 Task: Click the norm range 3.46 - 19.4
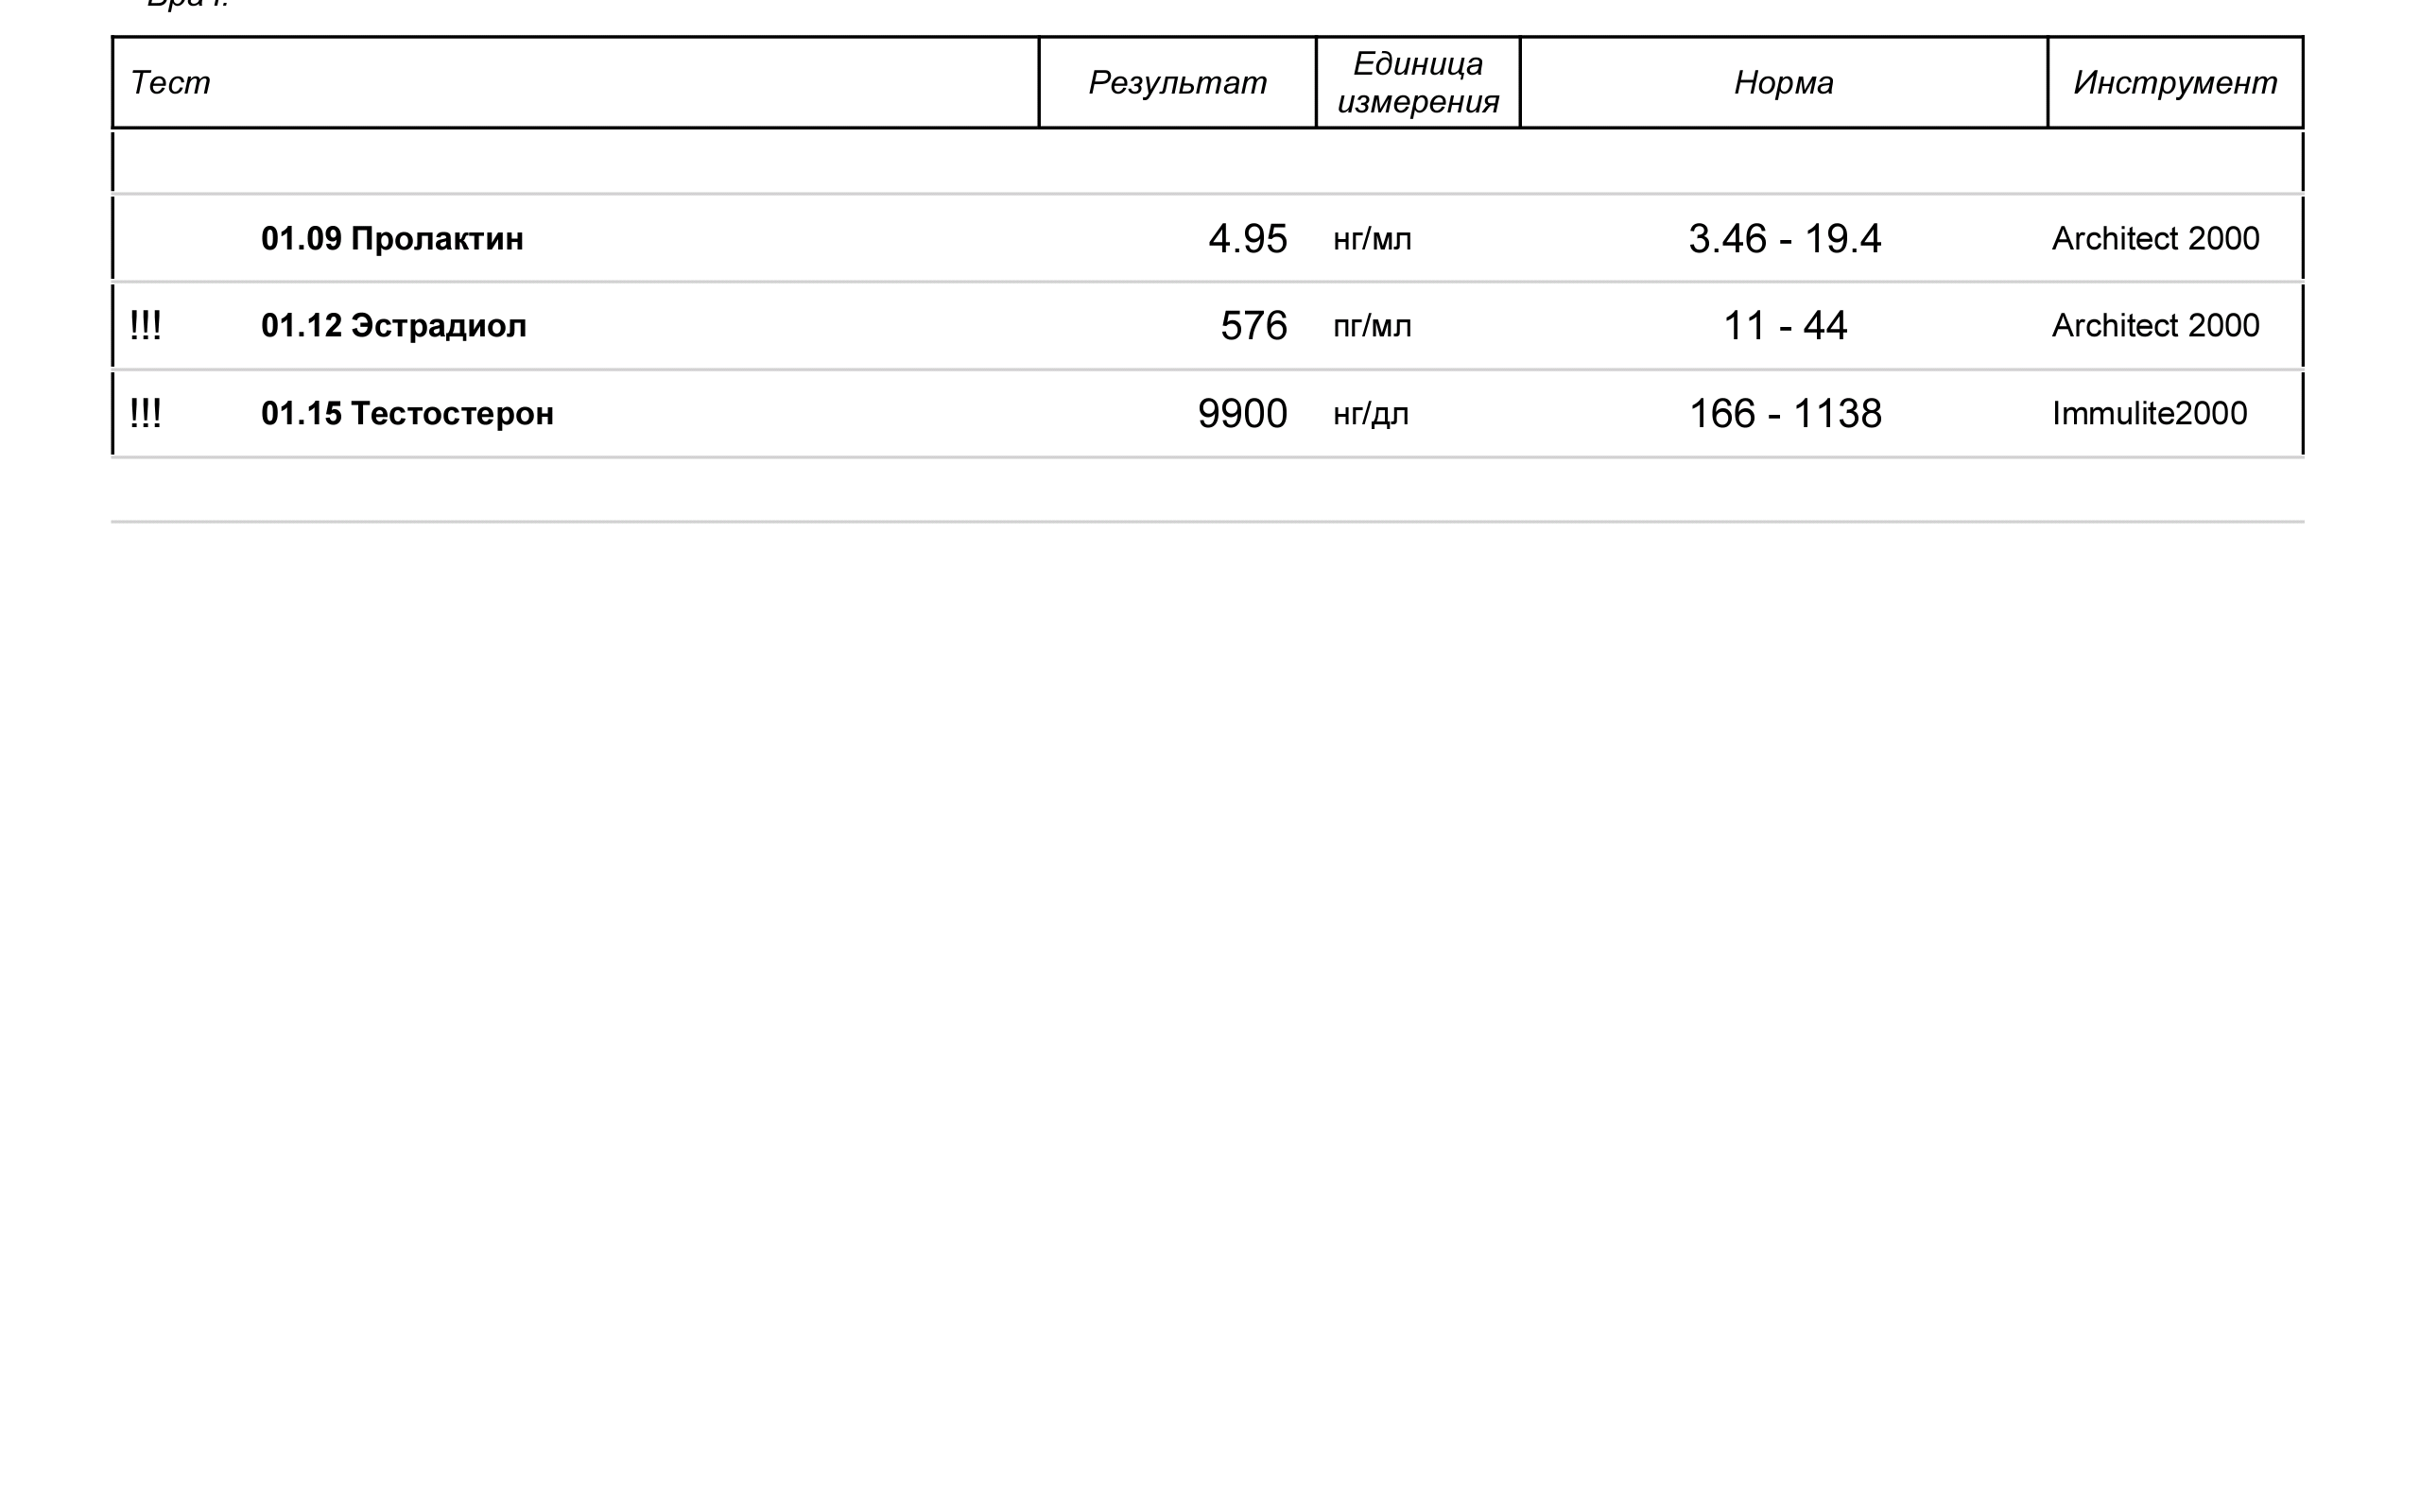coord(1784,239)
